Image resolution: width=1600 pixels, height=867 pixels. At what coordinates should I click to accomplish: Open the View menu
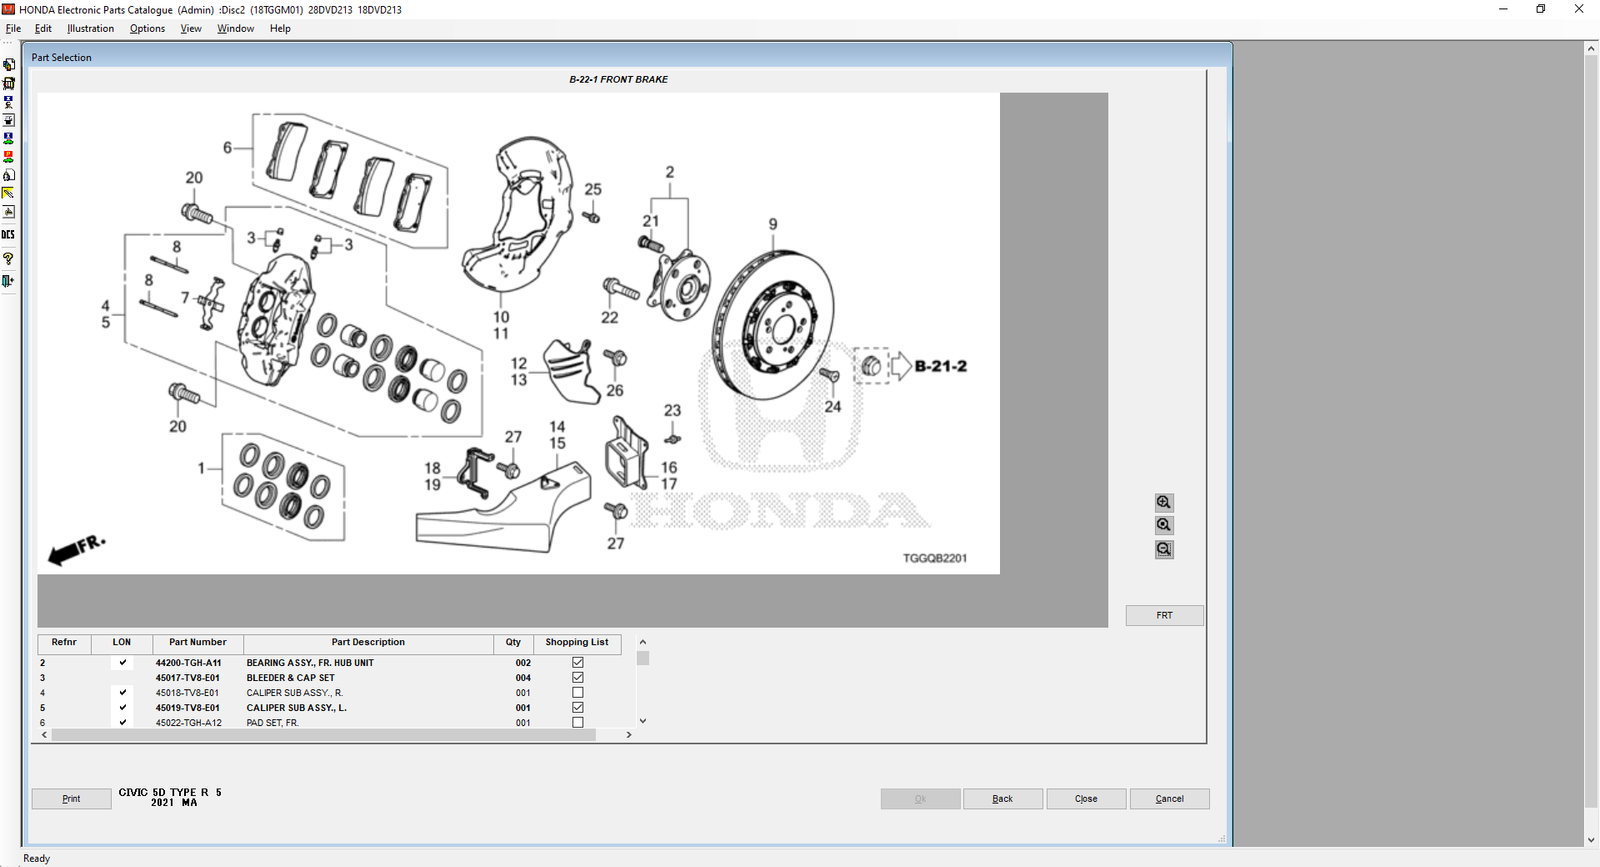coord(191,29)
